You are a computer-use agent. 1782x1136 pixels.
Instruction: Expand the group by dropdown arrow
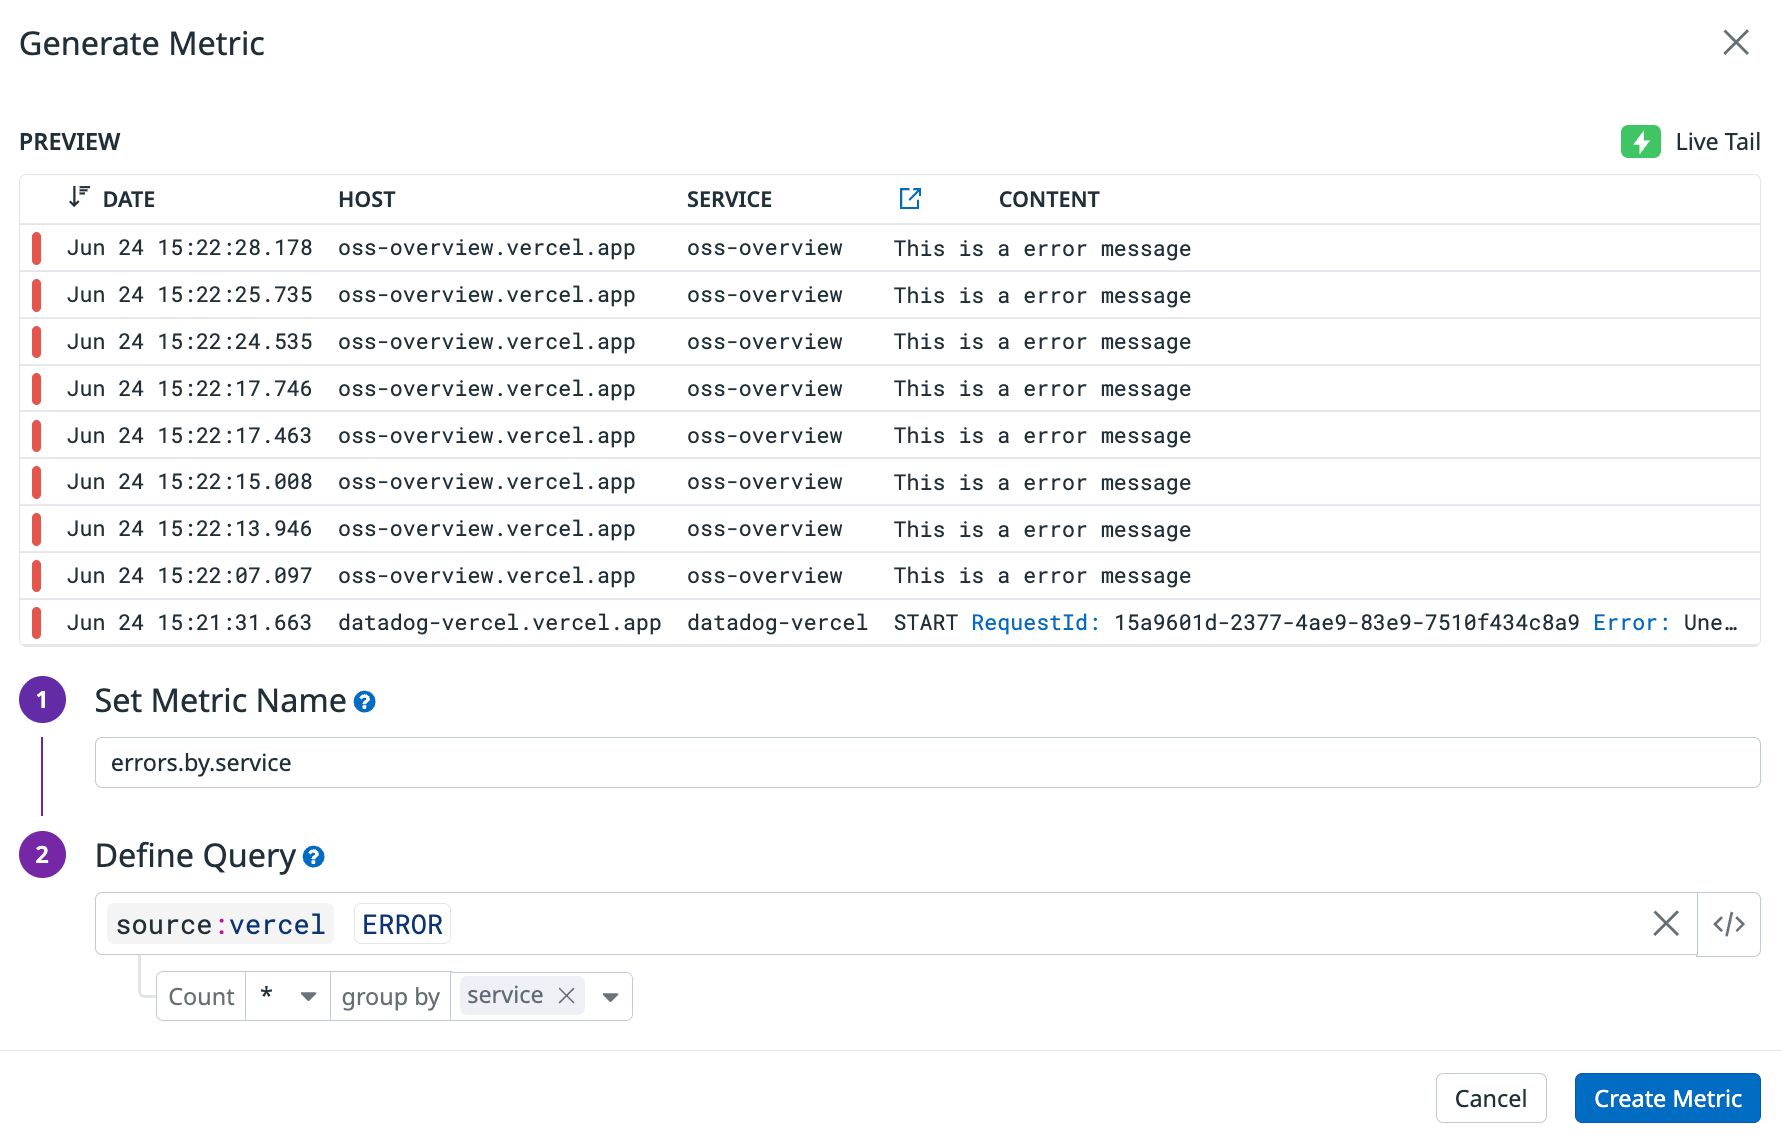pyautogui.click(x=610, y=997)
